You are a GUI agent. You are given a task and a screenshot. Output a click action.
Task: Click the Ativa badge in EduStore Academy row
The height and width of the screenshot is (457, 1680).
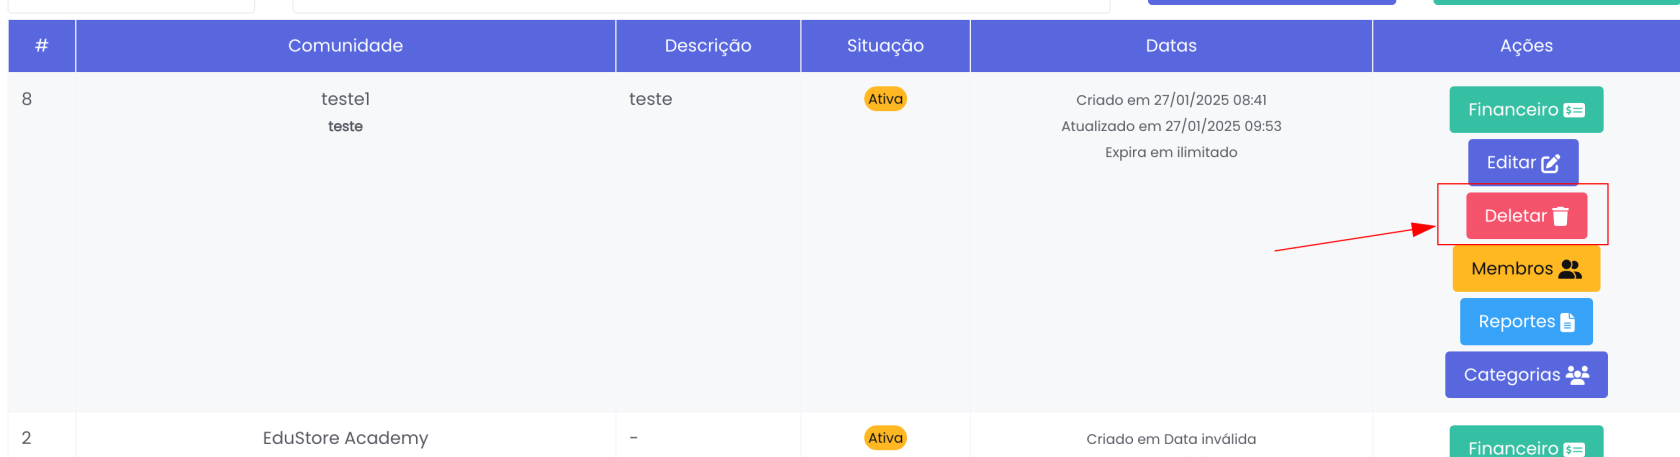885,438
